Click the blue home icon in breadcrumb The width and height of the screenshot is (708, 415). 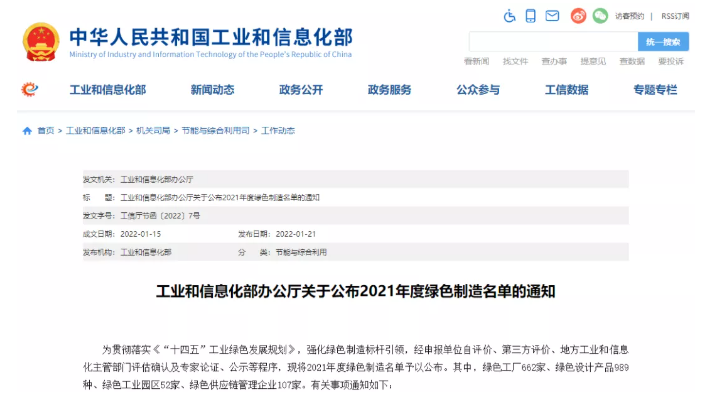point(27,131)
